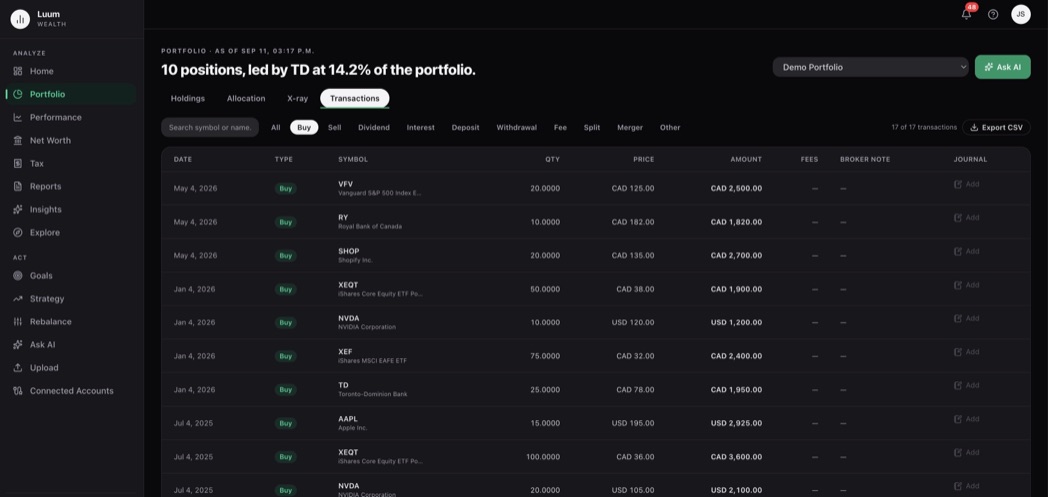Filter transactions by Deposit
Viewport: 1048px width, 497px height.
[465, 128]
